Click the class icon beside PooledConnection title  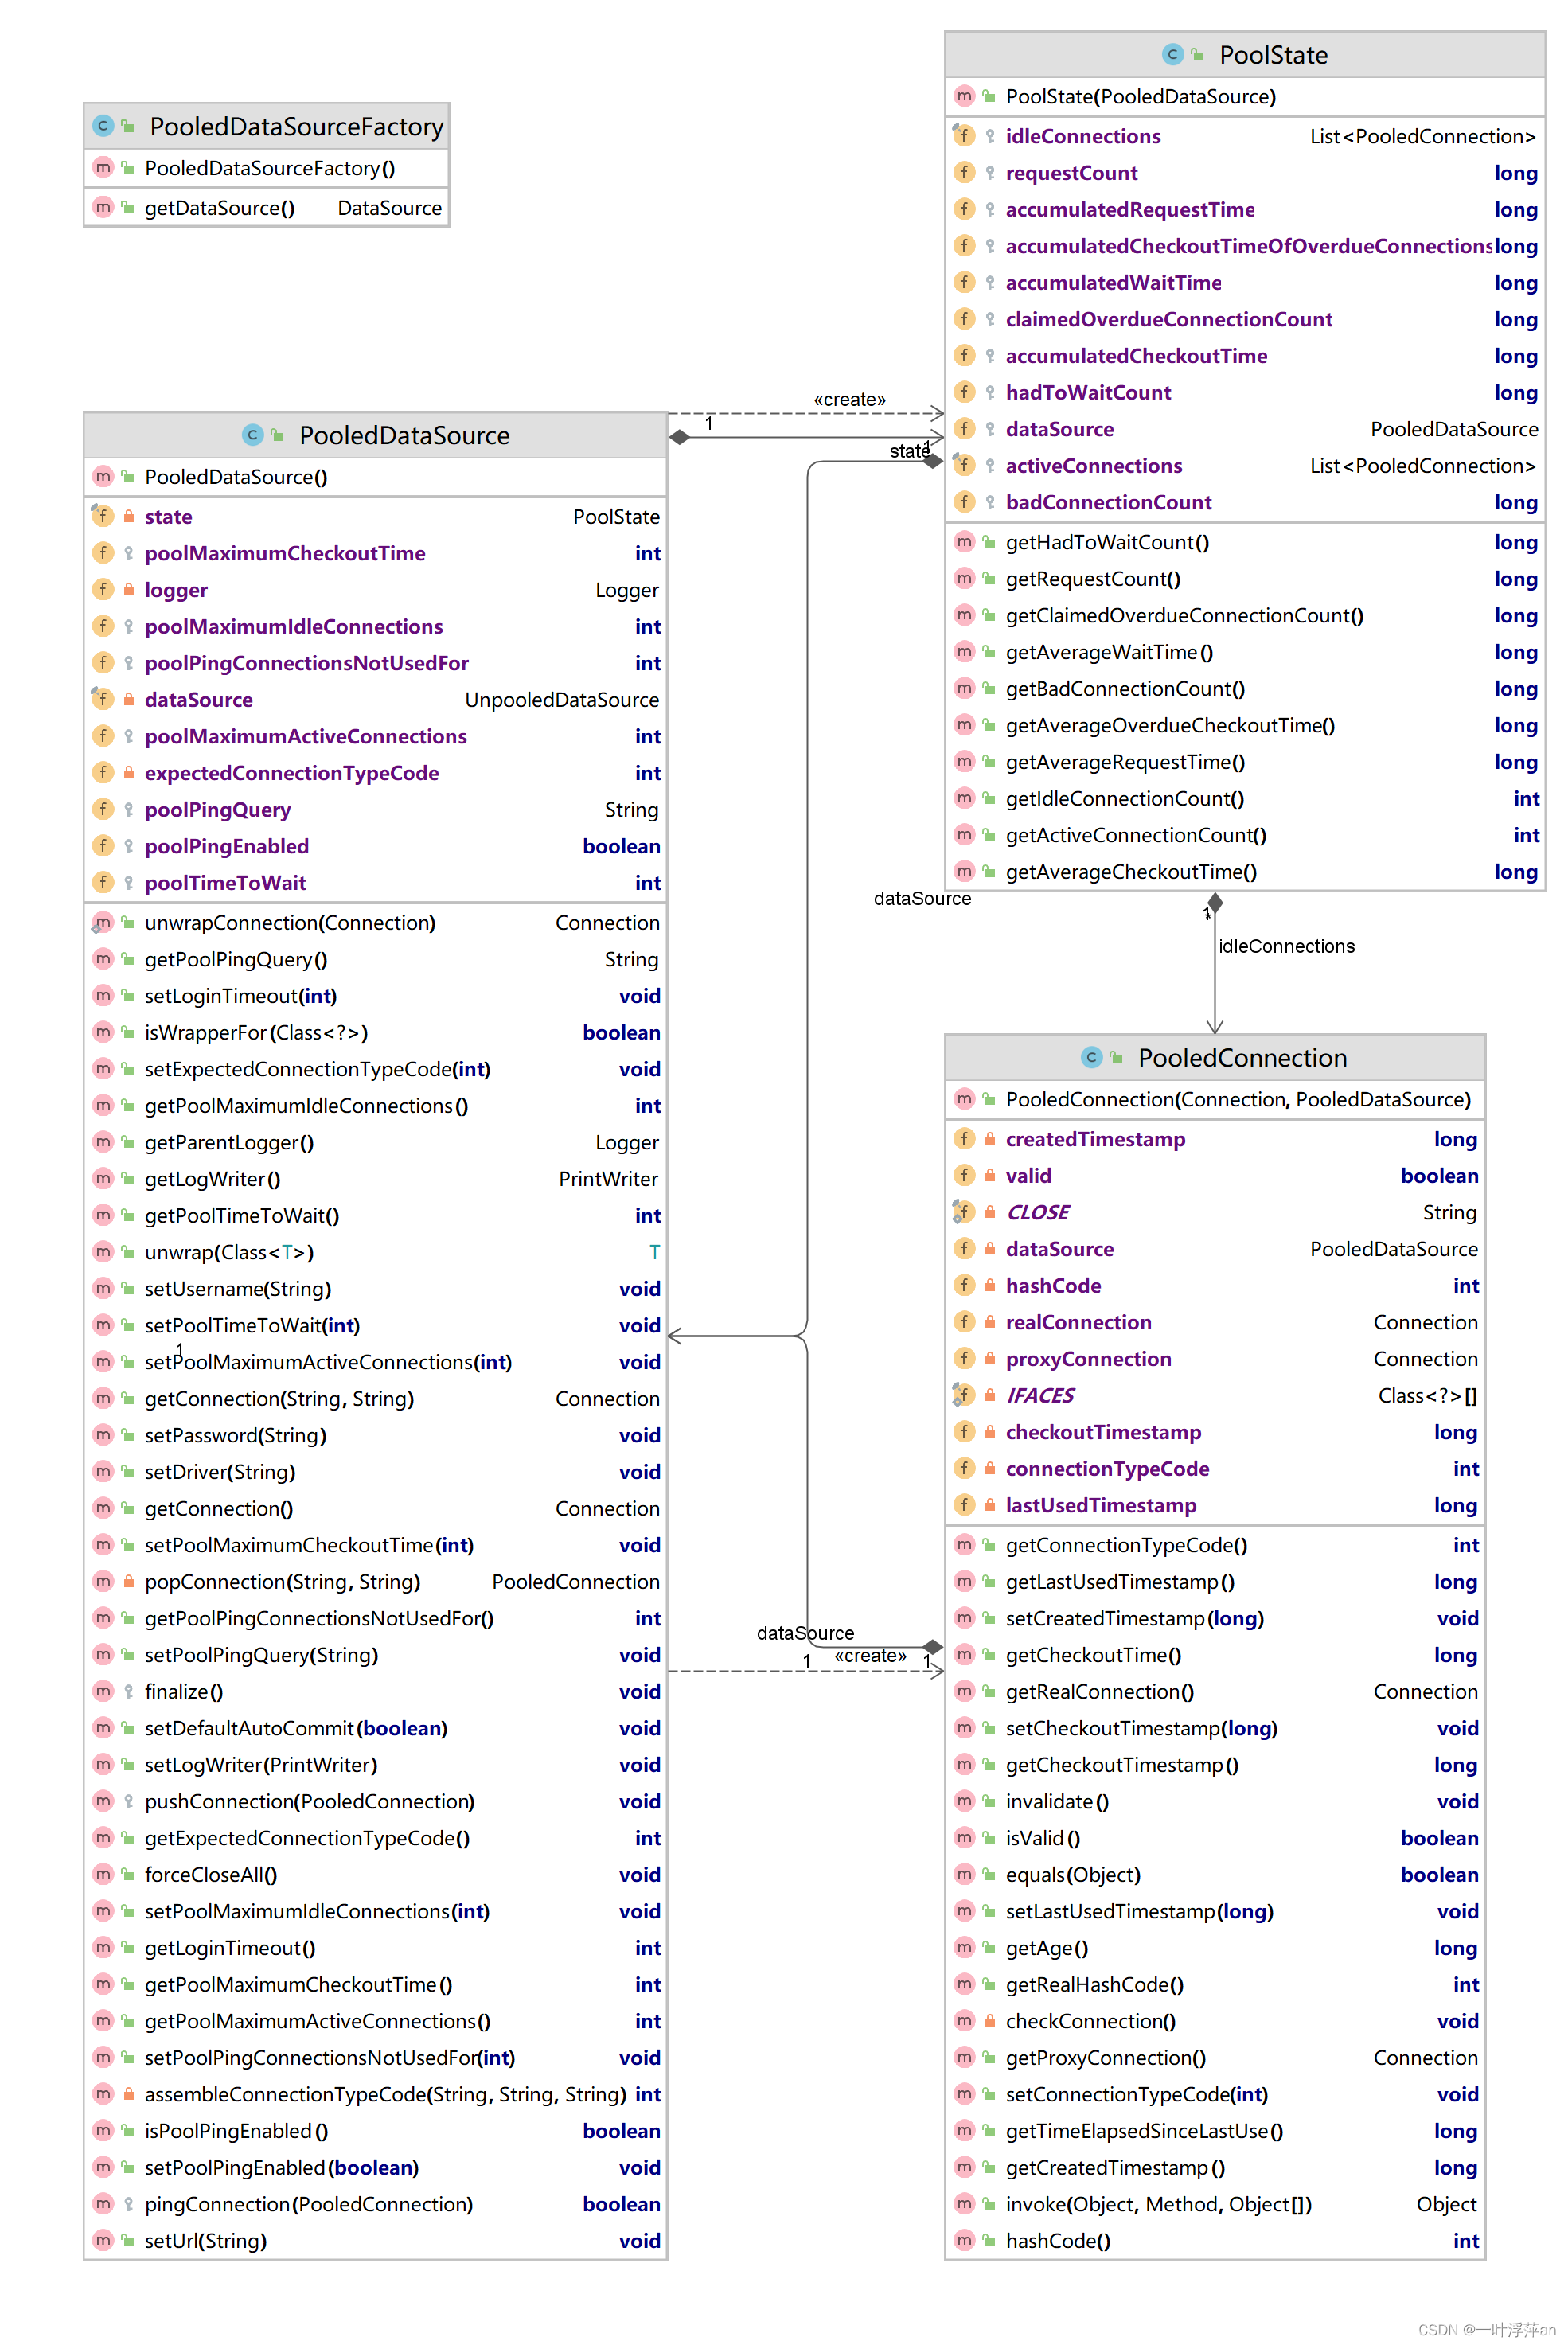pyautogui.click(x=1091, y=1057)
